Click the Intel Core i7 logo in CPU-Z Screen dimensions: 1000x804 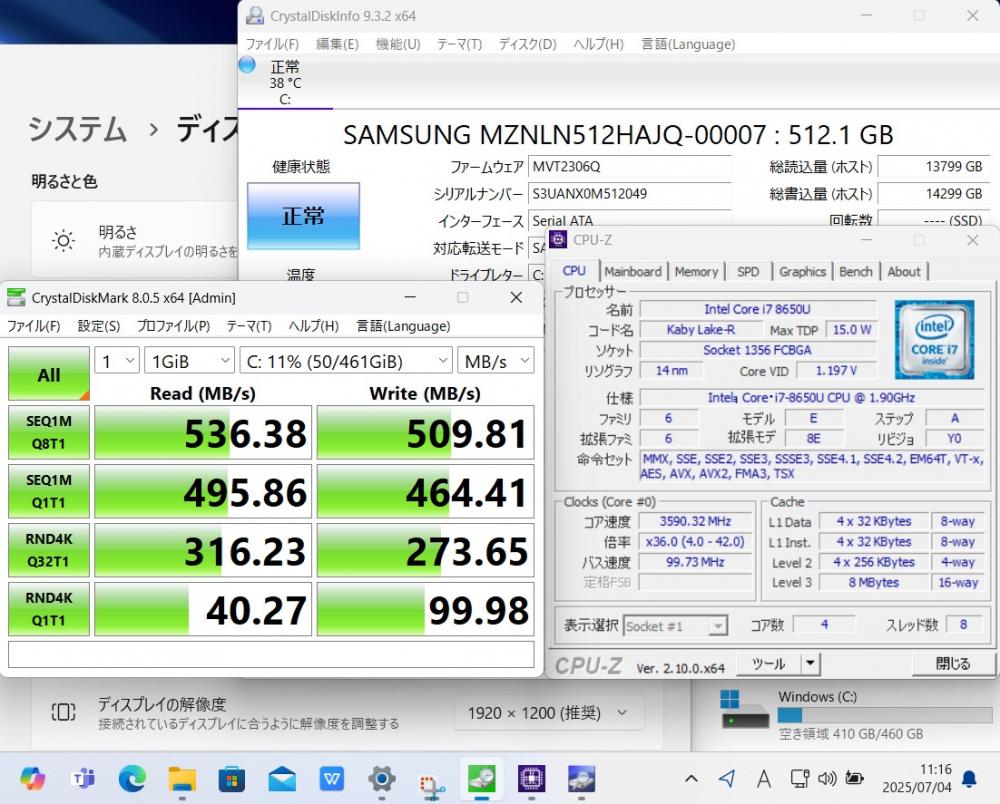tap(934, 340)
